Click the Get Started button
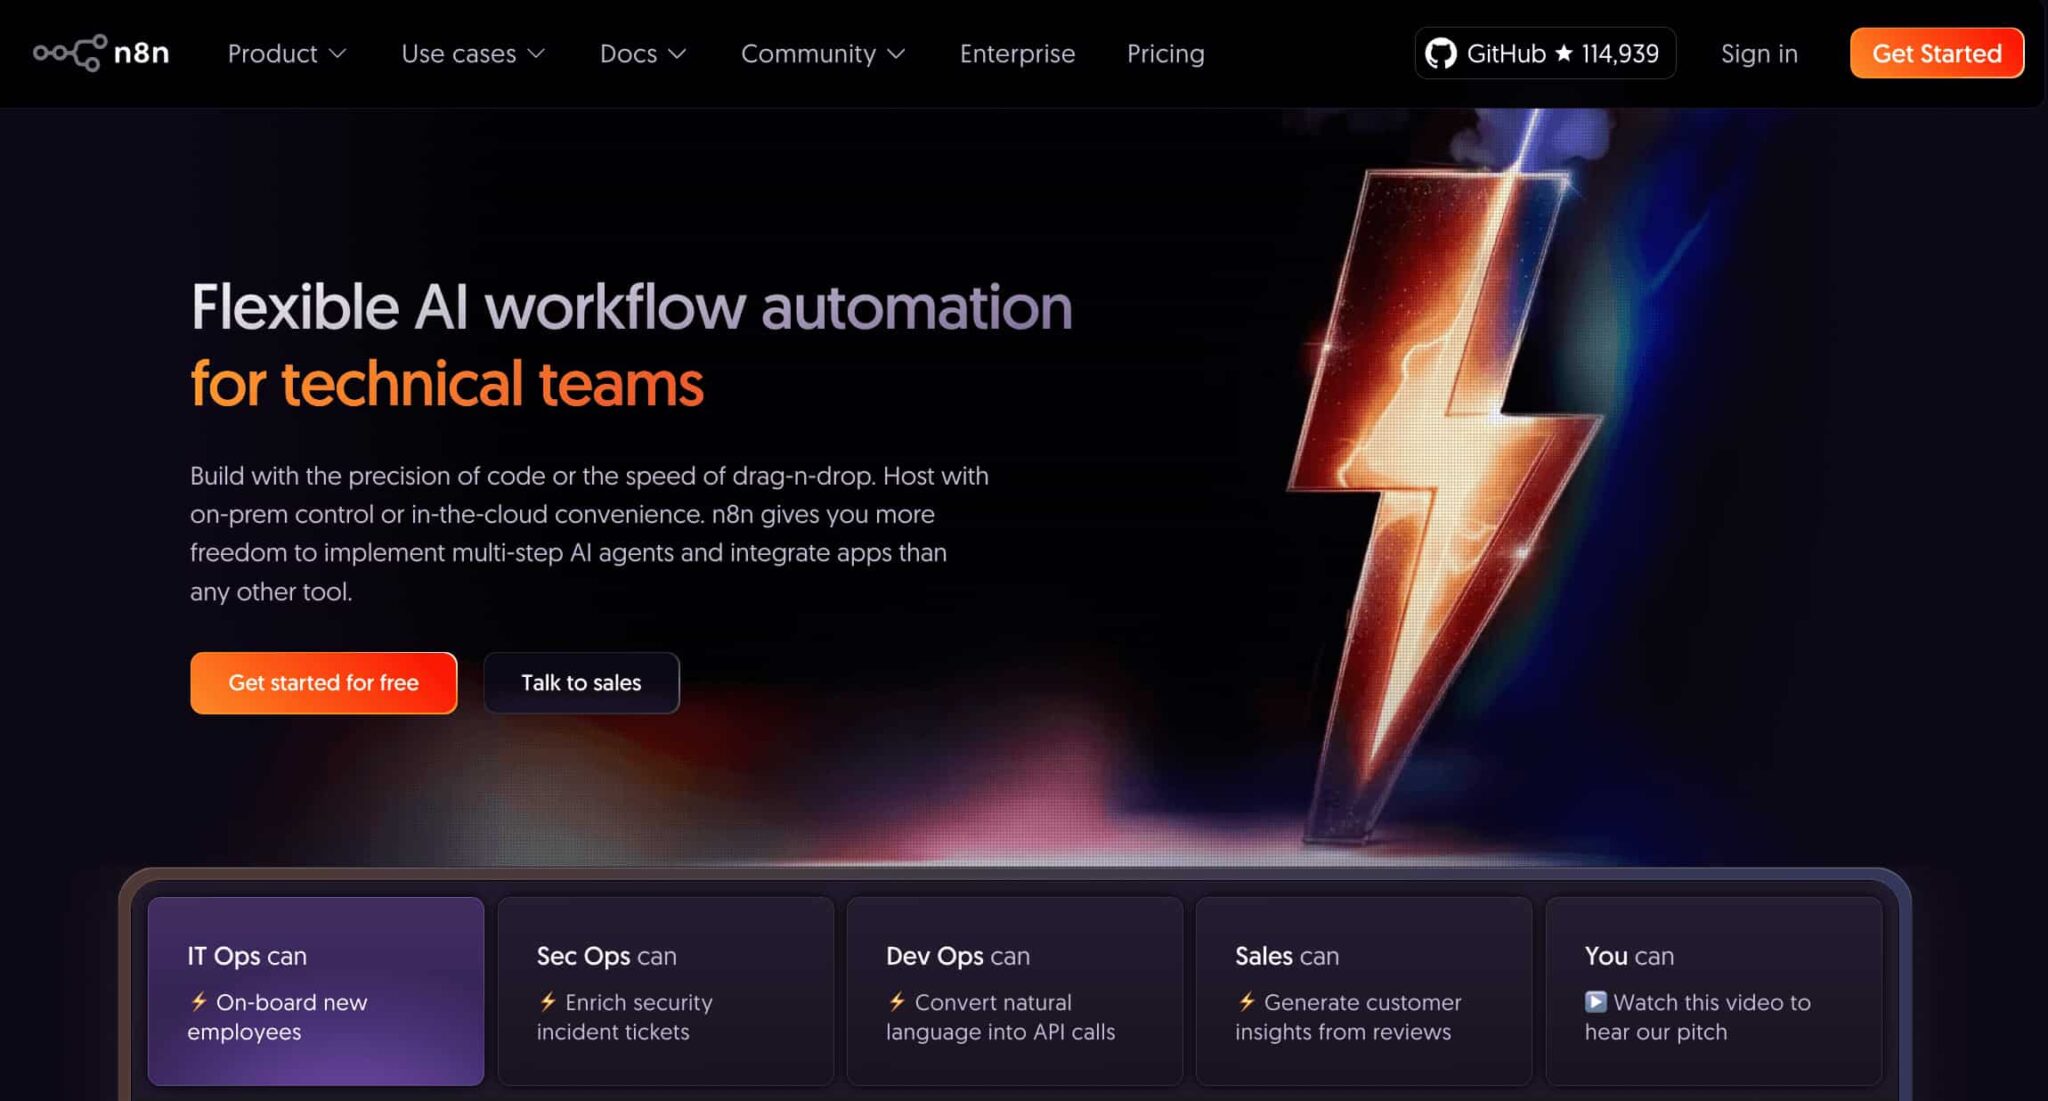This screenshot has height=1101, width=2048. [x=1936, y=53]
